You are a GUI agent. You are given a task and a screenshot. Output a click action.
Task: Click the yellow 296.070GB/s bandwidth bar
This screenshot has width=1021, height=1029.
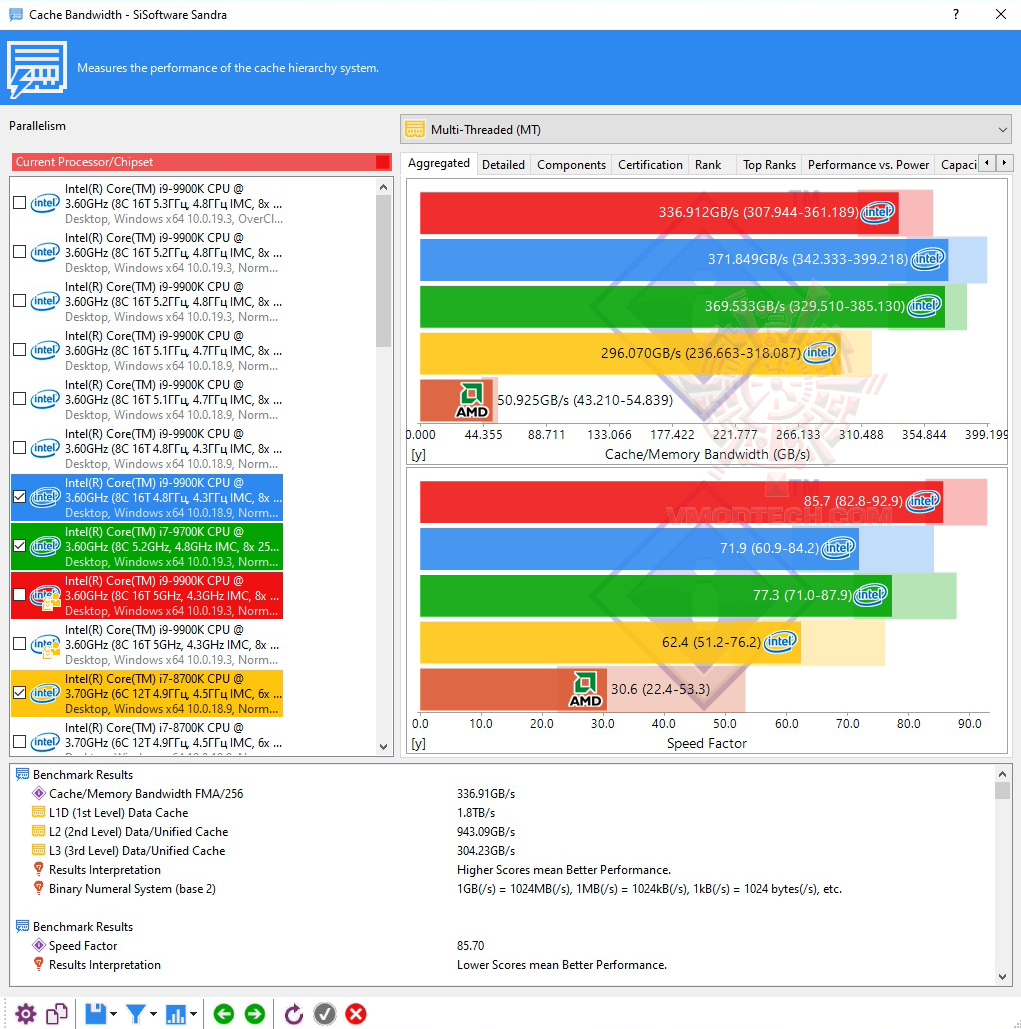click(x=630, y=353)
